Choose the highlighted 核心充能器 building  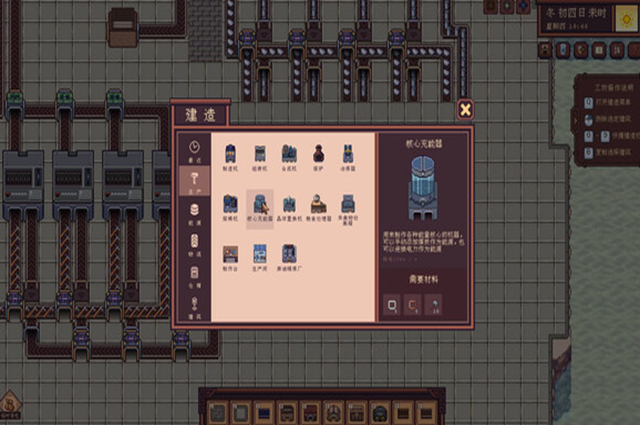260,209
